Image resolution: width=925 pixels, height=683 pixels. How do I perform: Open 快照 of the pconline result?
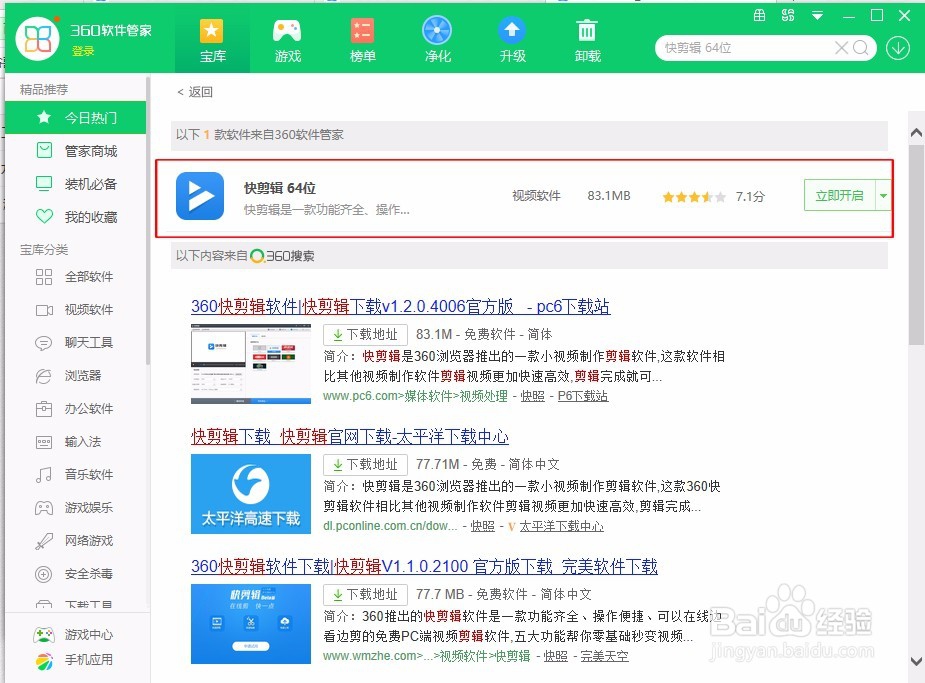482,526
